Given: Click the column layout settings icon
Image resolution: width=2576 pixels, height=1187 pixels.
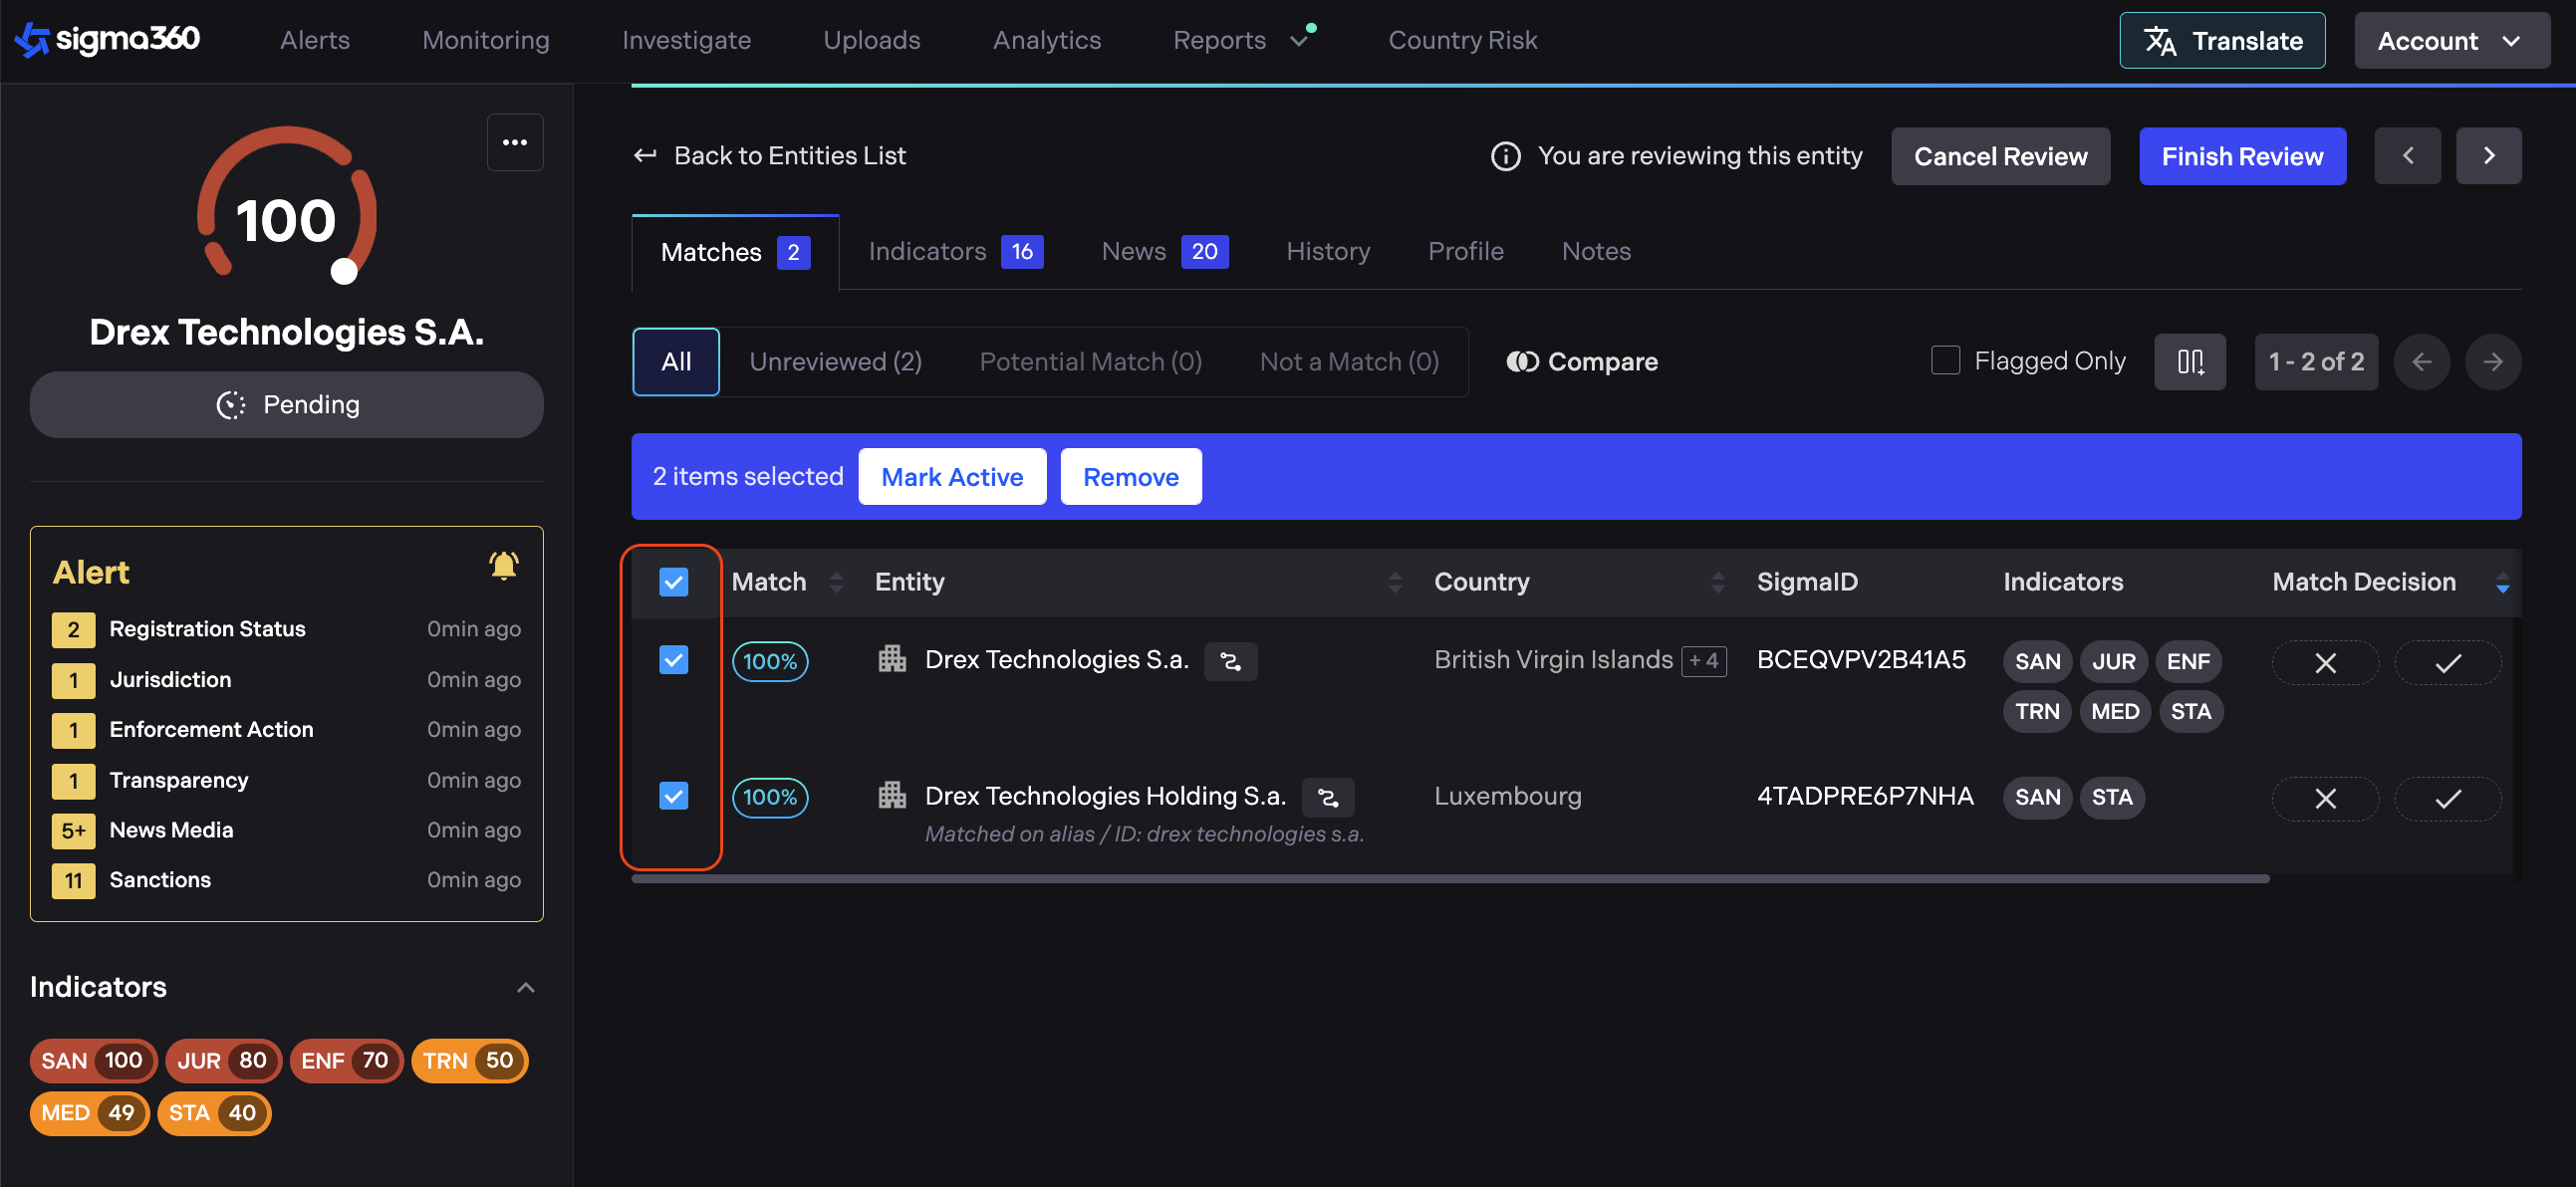Looking at the screenshot, I should pyautogui.click(x=2189, y=362).
